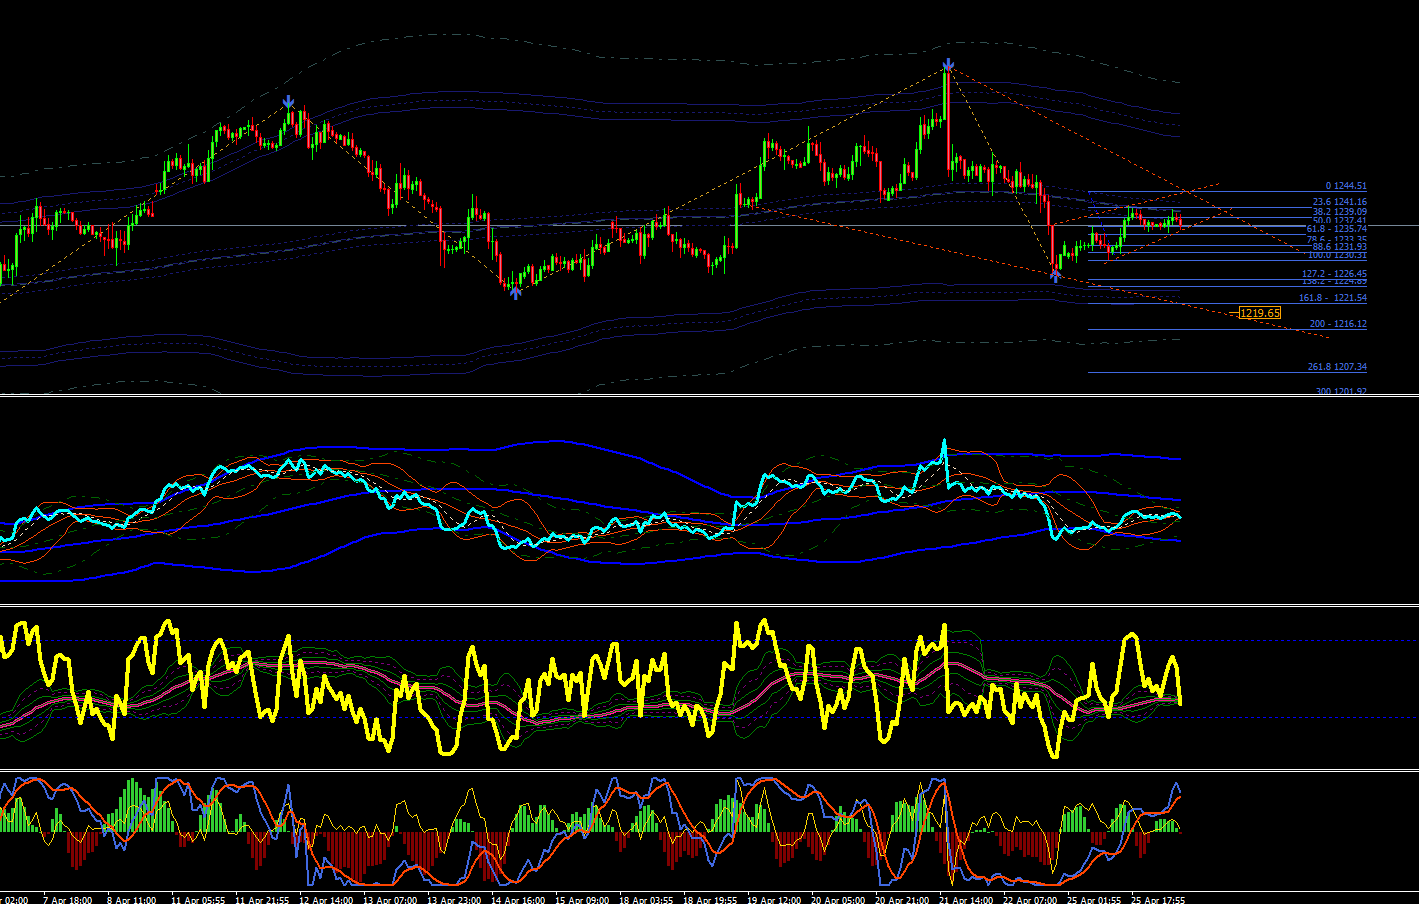
Task: Click the '25 Apr 17:55' time label
Action: [x=1158, y=900]
